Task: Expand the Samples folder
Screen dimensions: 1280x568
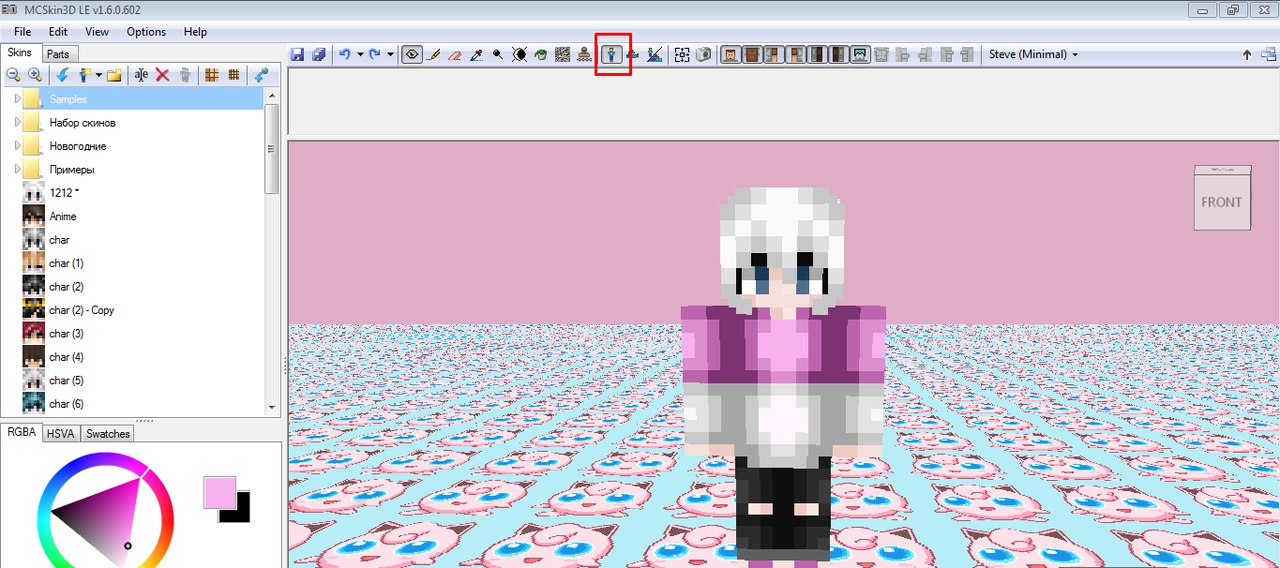Action: 17,99
